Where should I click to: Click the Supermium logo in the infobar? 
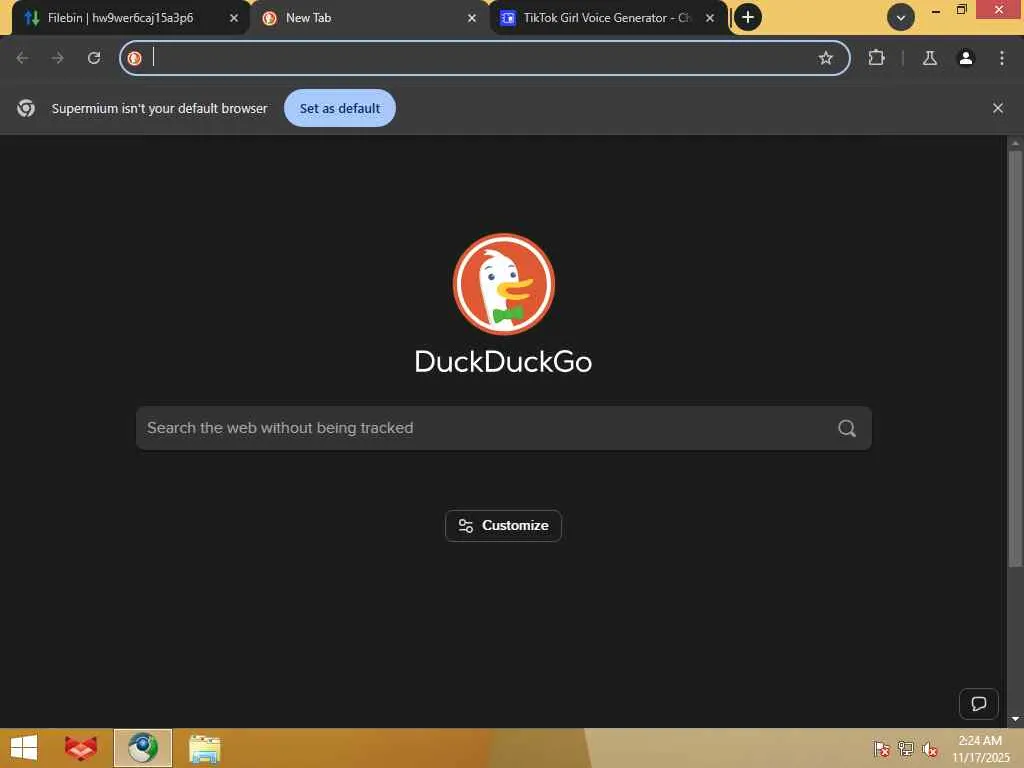click(26, 108)
